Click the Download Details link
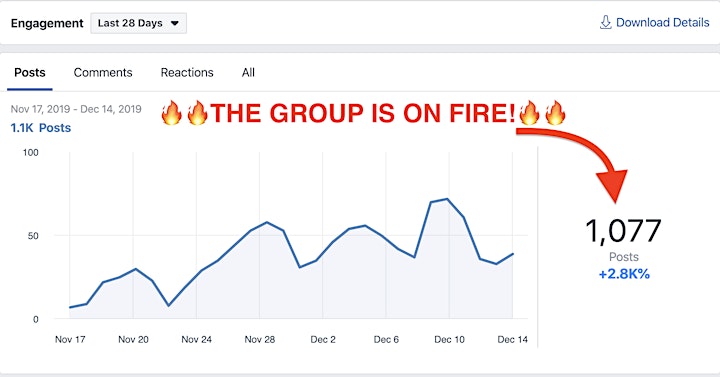Viewport: 720px width, 377px height. click(x=654, y=22)
